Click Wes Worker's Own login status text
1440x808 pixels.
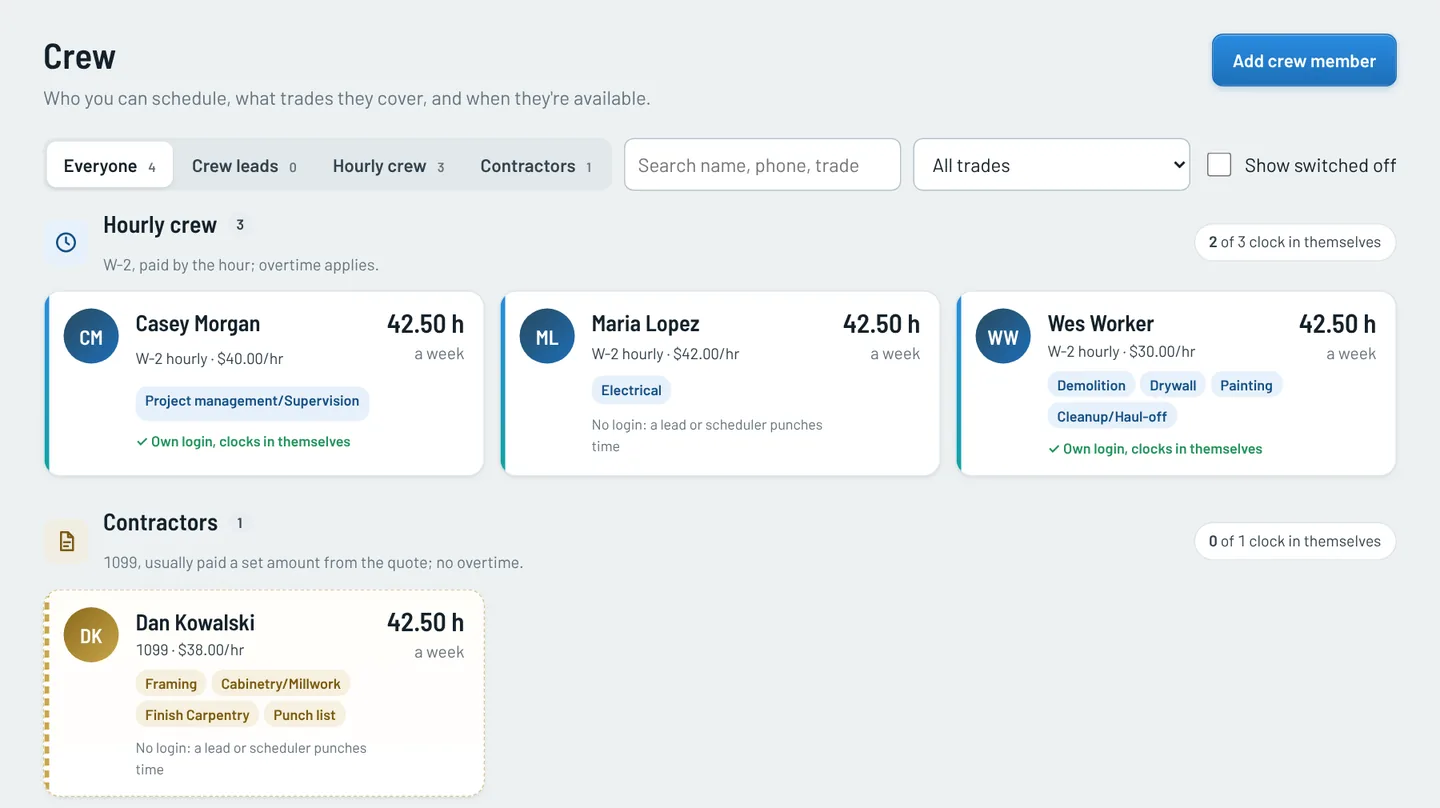[1155, 449]
